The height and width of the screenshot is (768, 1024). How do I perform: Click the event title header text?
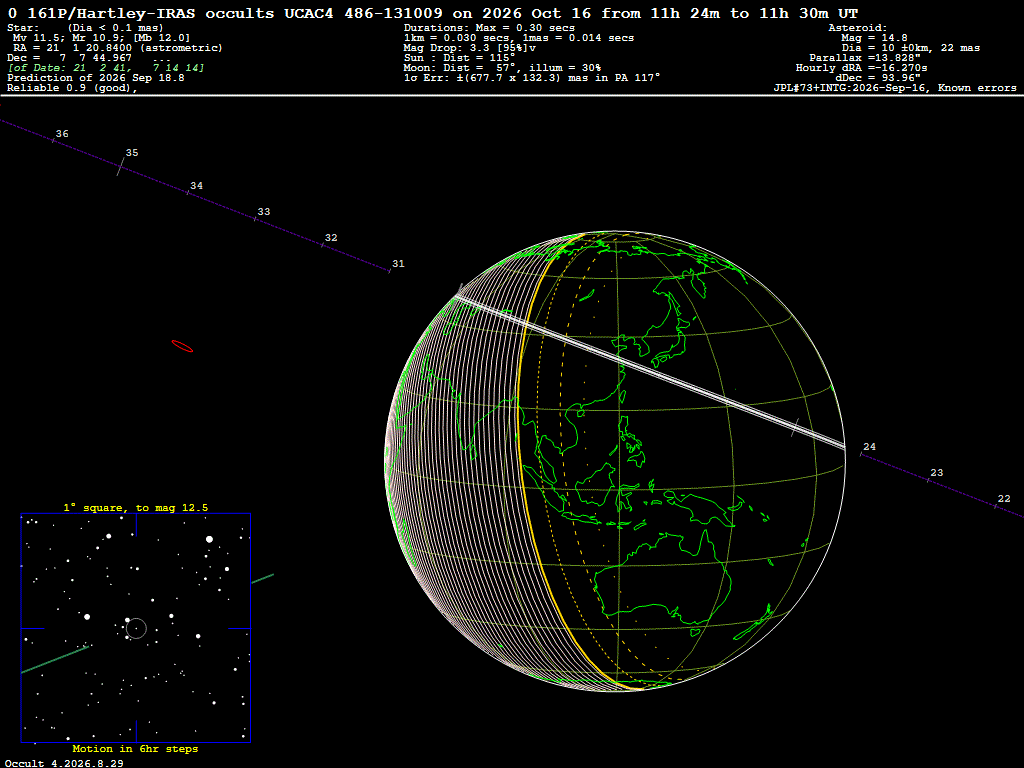tap(433, 13)
